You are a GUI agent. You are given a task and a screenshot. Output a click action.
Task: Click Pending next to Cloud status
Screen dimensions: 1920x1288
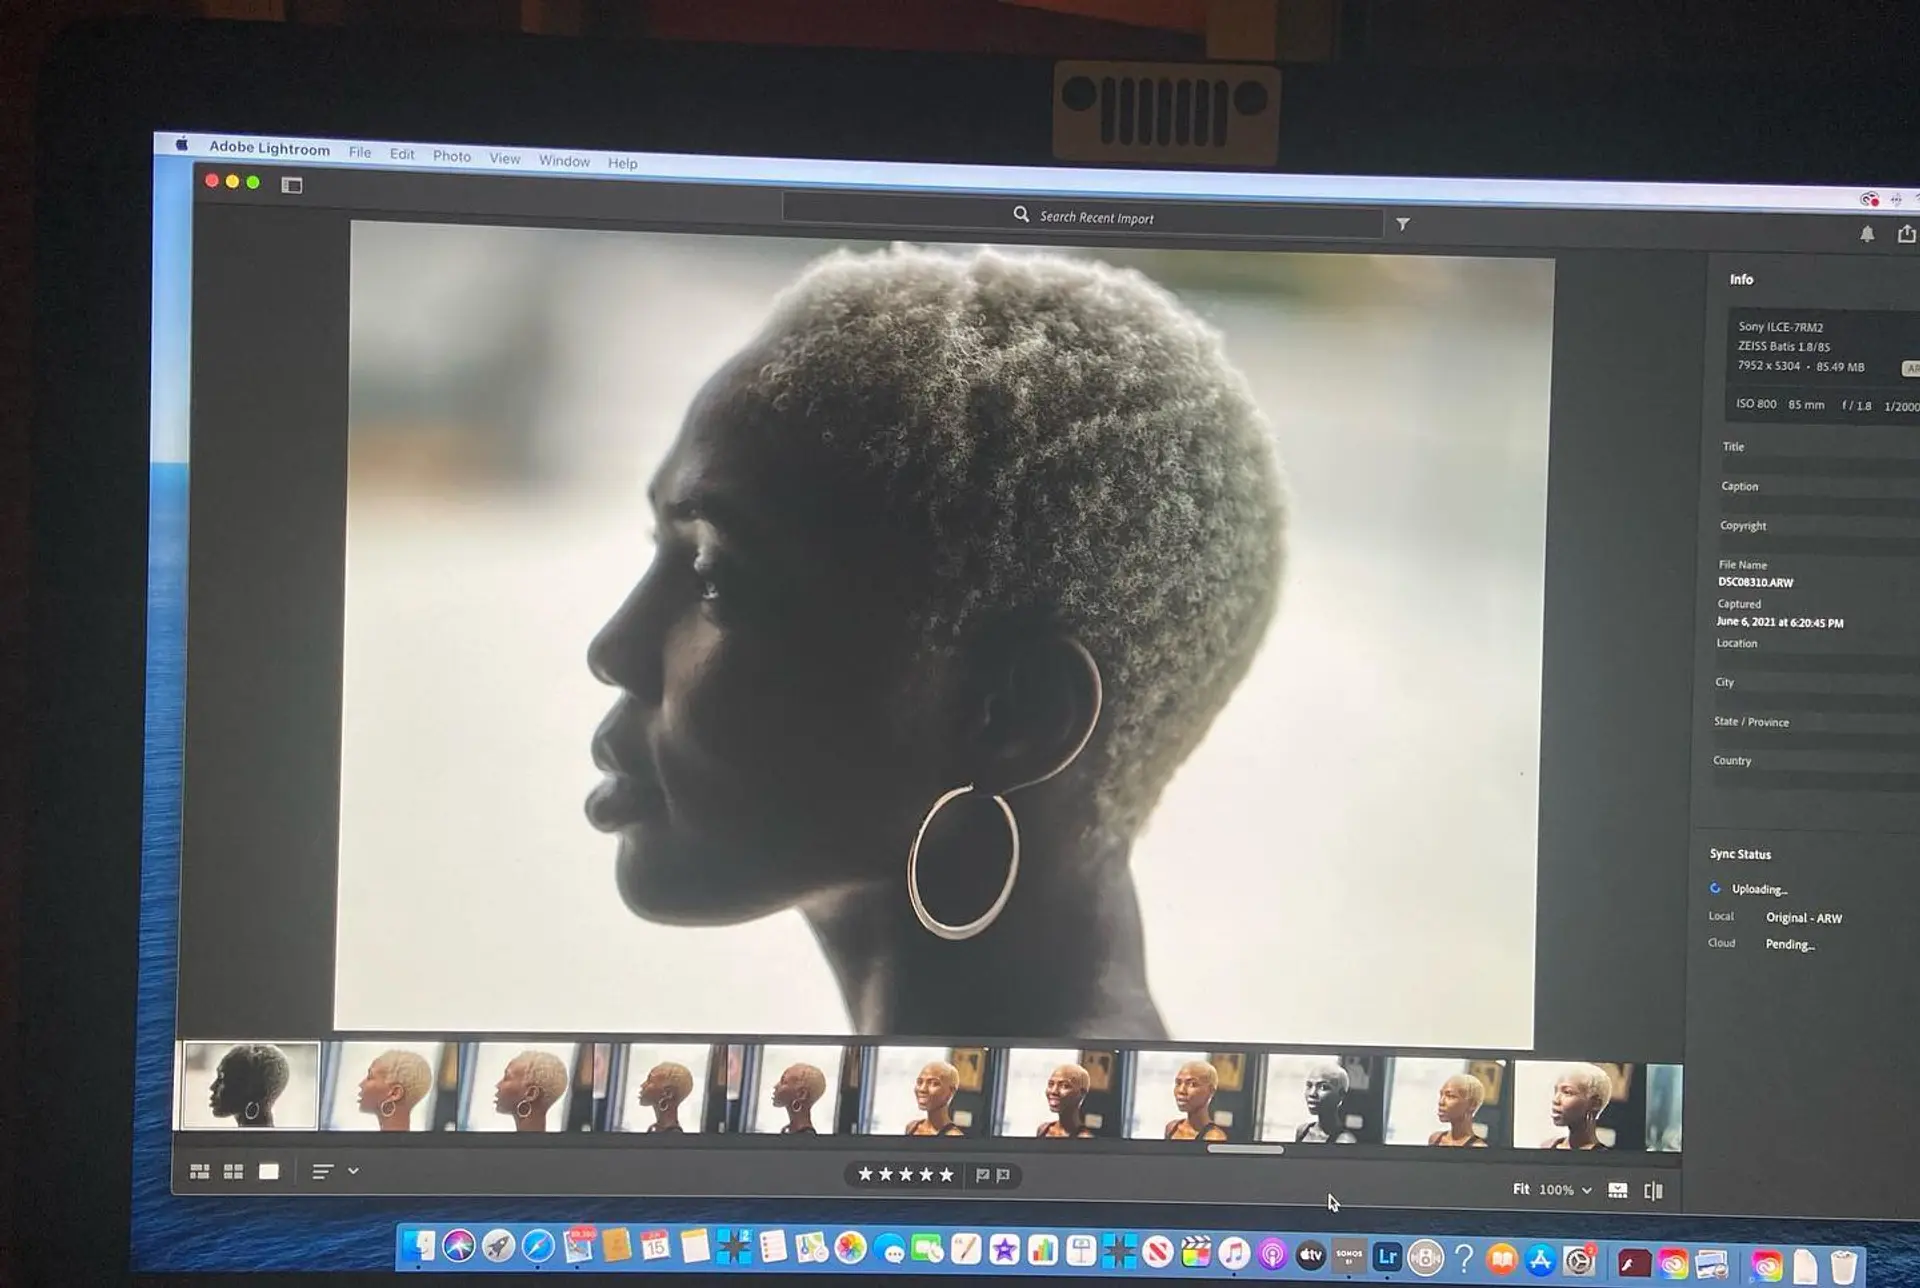(x=1791, y=944)
